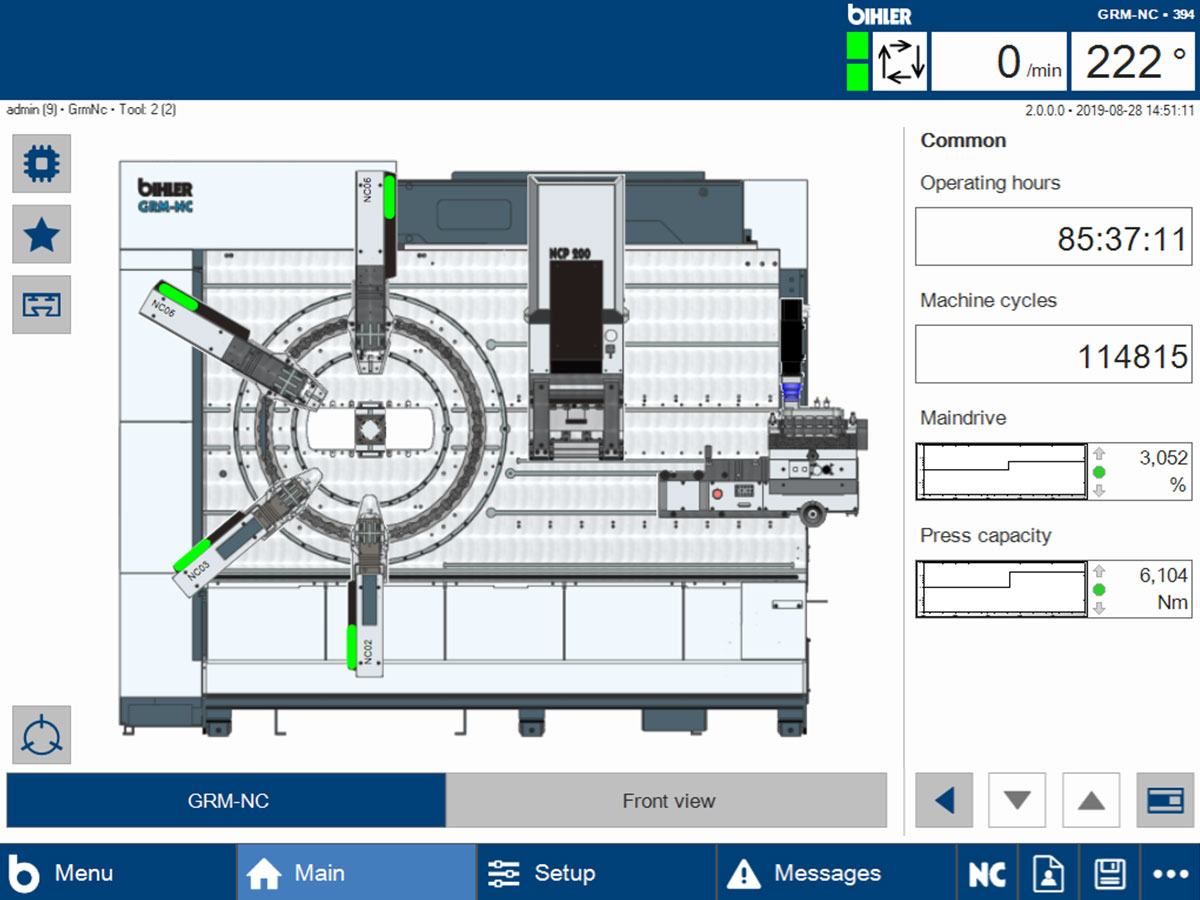Image resolution: width=1200 pixels, height=900 pixels.
Task: Click the Machine cycles value 114815
Action: 1054,354
